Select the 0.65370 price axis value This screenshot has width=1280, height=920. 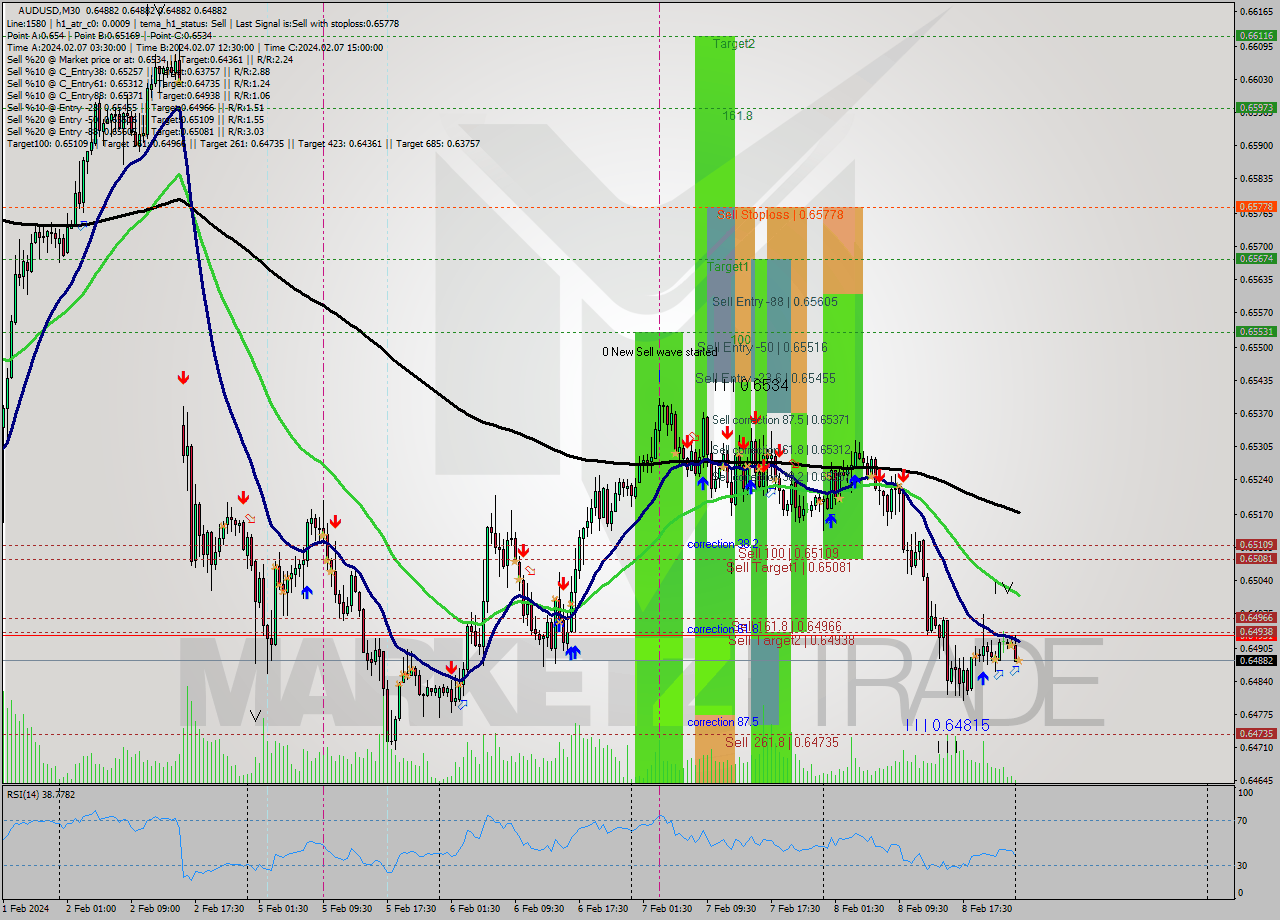pos(1256,413)
